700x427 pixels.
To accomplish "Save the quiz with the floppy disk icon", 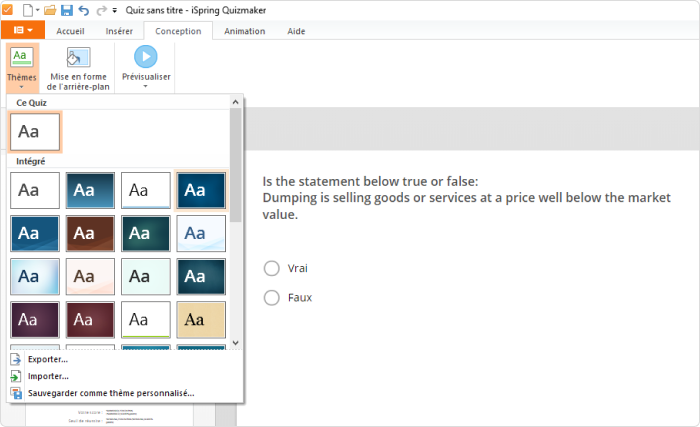I will click(x=67, y=10).
